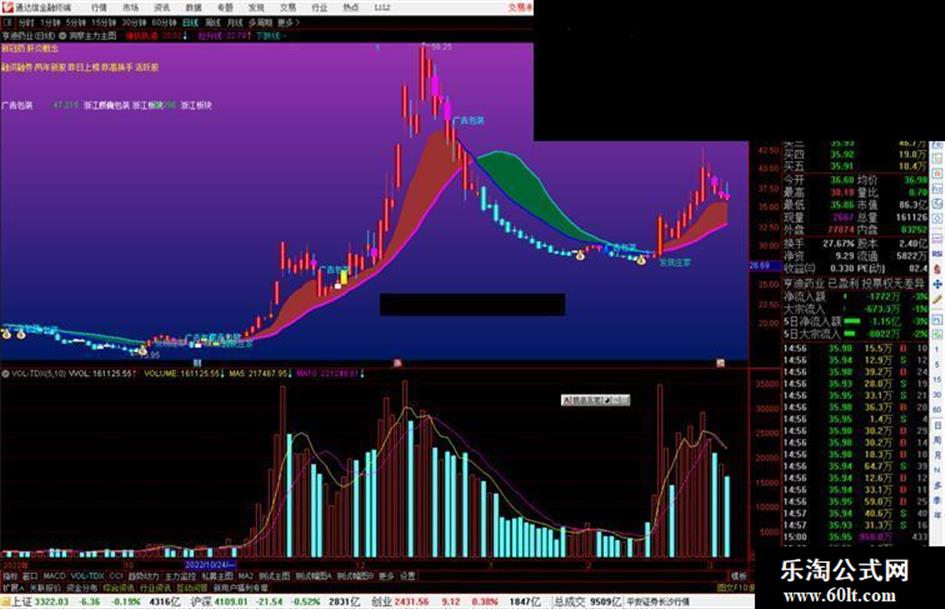945x609 pixels.
Task: Select the VOL-TDX indicator tab
Action: pyautogui.click(x=87, y=576)
